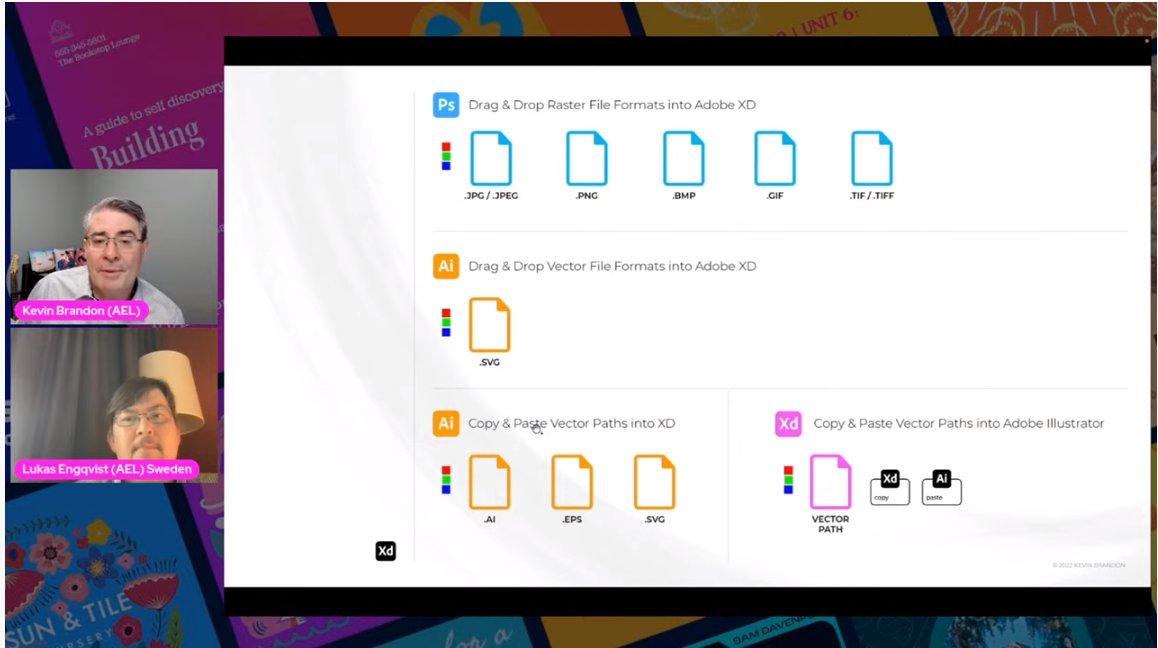Viewport: 1158px width, 648px height.
Task: Click the '.PNG' label
Action: 587,196
